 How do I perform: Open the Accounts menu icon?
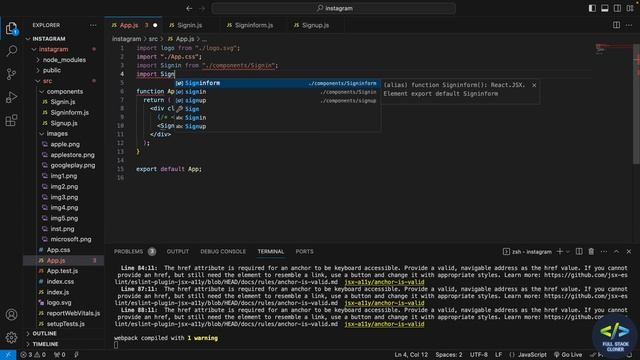pos(11,315)
